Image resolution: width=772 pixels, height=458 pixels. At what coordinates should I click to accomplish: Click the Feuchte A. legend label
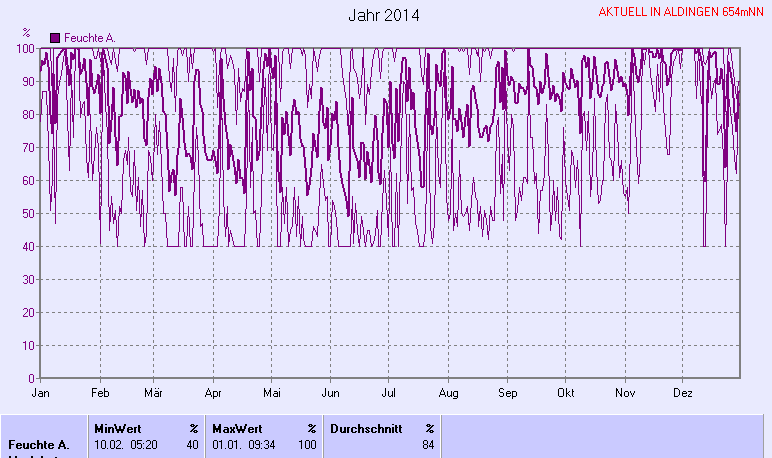pyautogui.click(x=89, y=37)
